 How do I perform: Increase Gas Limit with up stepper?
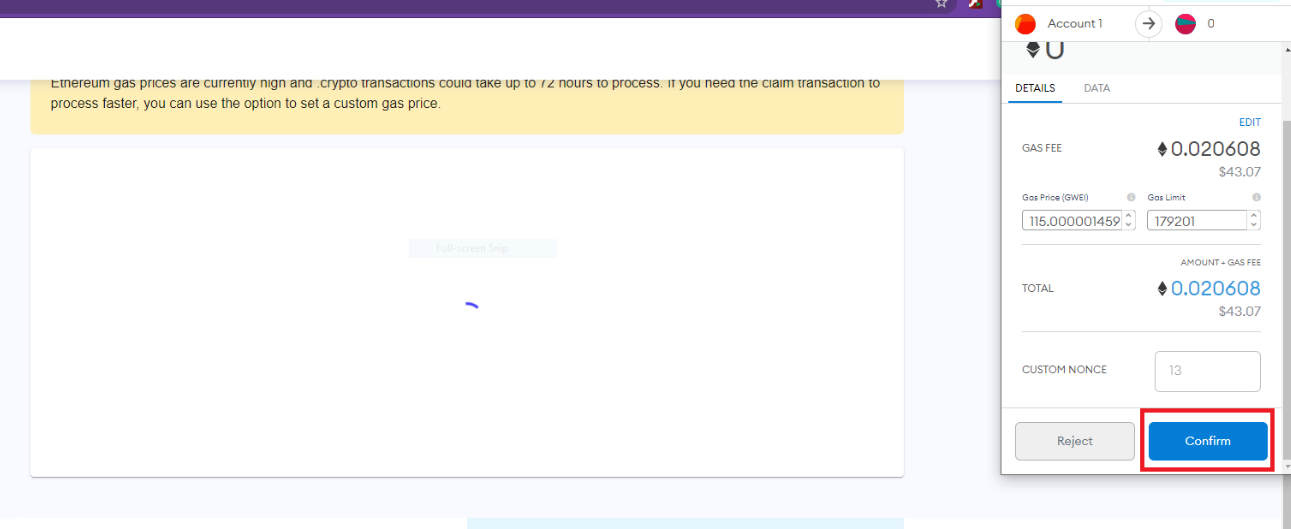tap(1254, 215)
